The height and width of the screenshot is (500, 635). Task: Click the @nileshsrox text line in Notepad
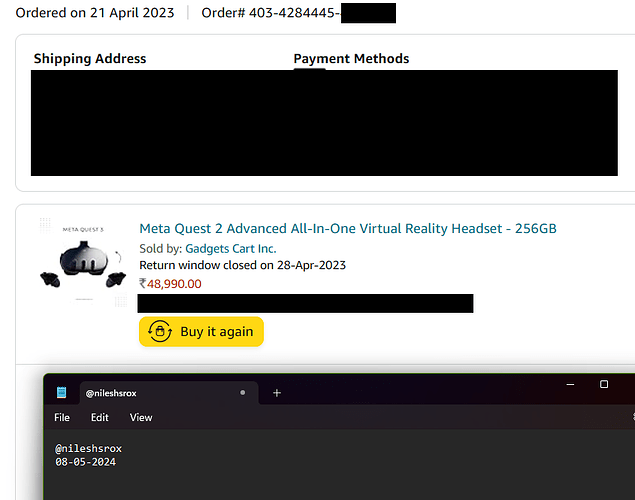point(88,449)
